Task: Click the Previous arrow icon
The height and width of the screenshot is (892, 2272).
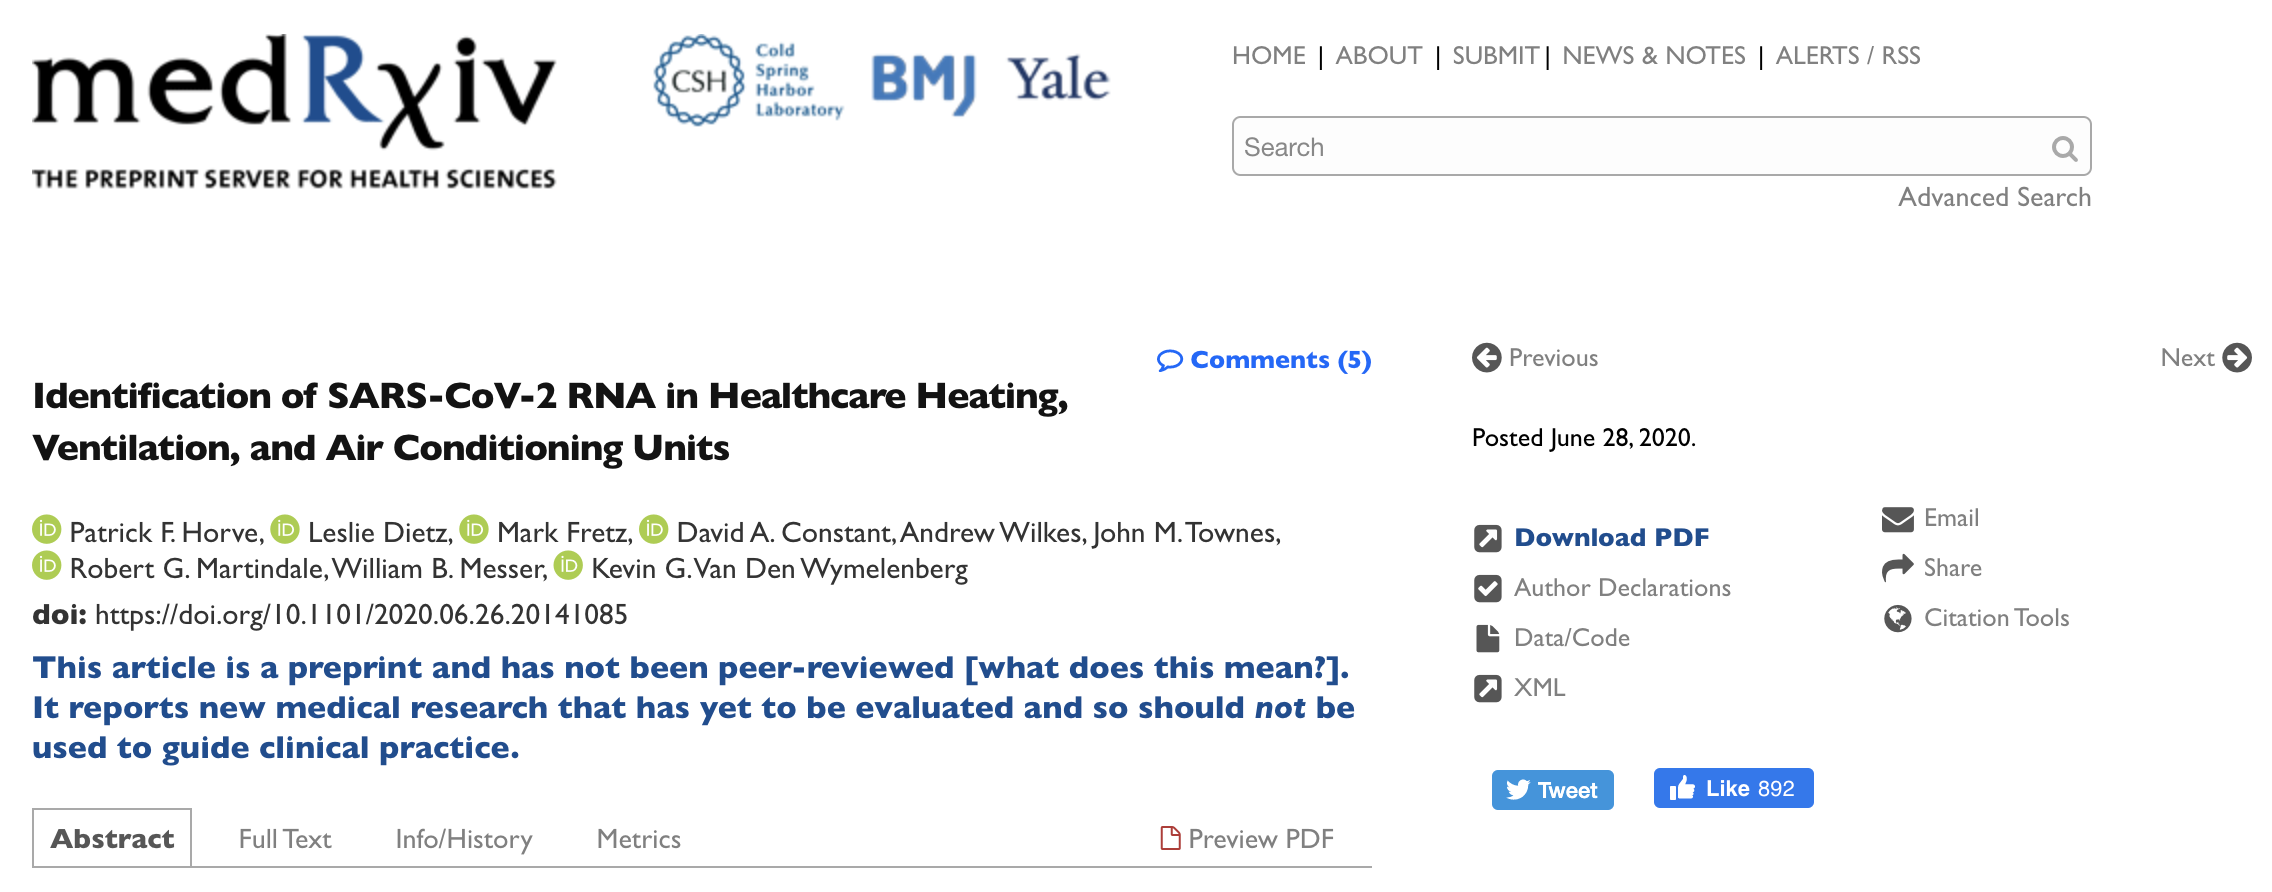Action: click(x=1486, y=358)
